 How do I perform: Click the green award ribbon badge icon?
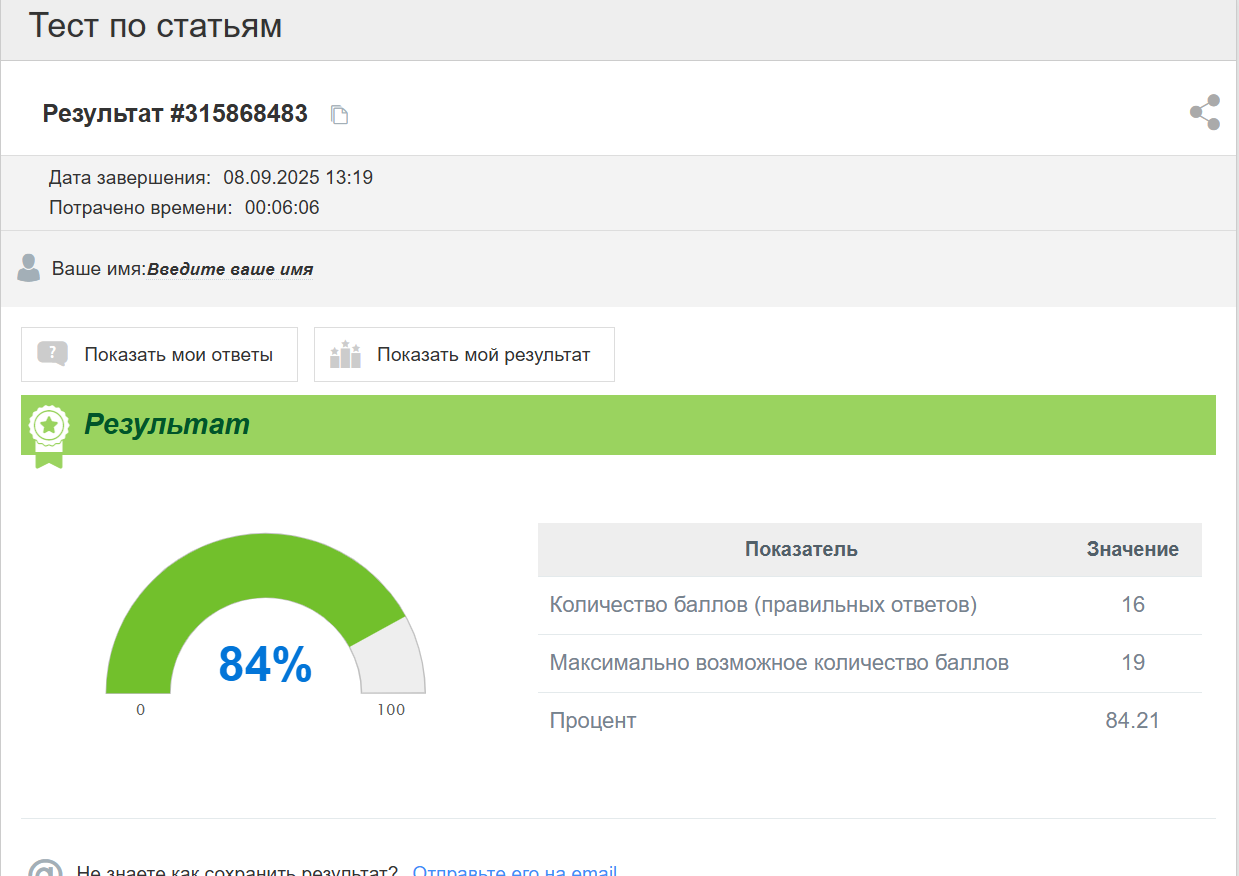[48, 432]
